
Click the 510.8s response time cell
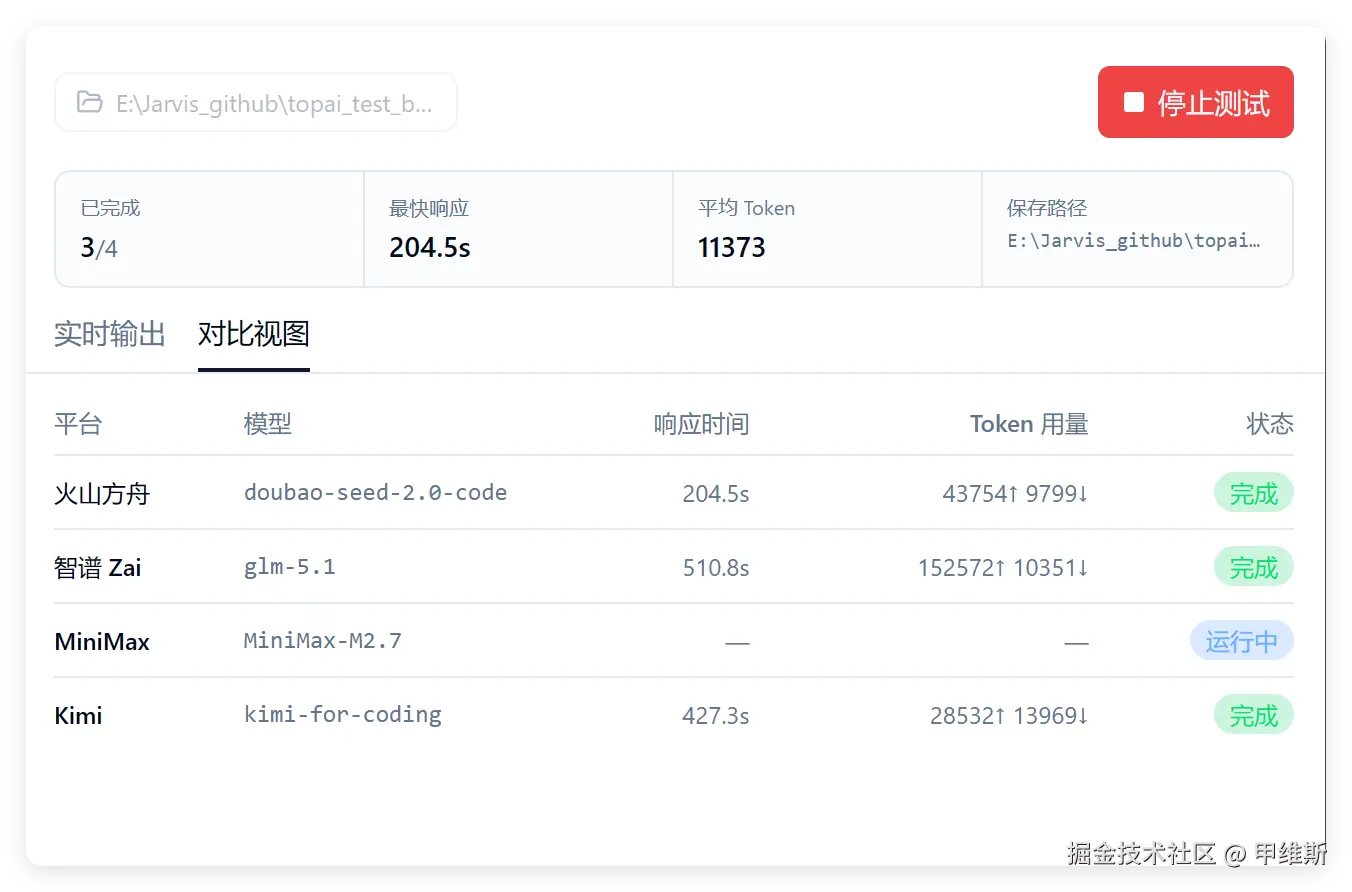[716, 567]
